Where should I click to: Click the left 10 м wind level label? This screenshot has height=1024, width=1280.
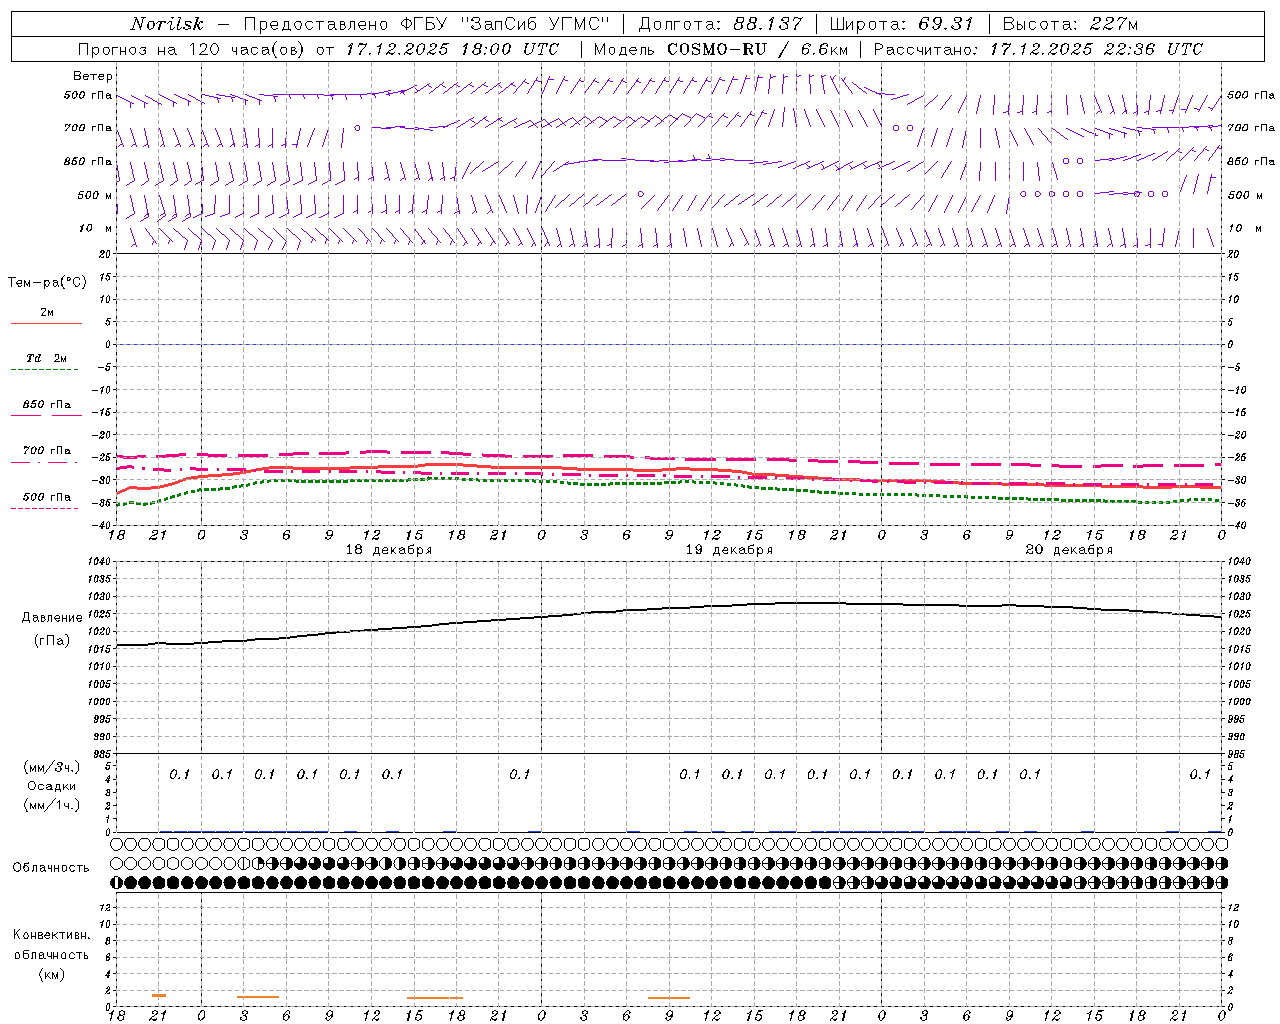(x=96, y=228)
